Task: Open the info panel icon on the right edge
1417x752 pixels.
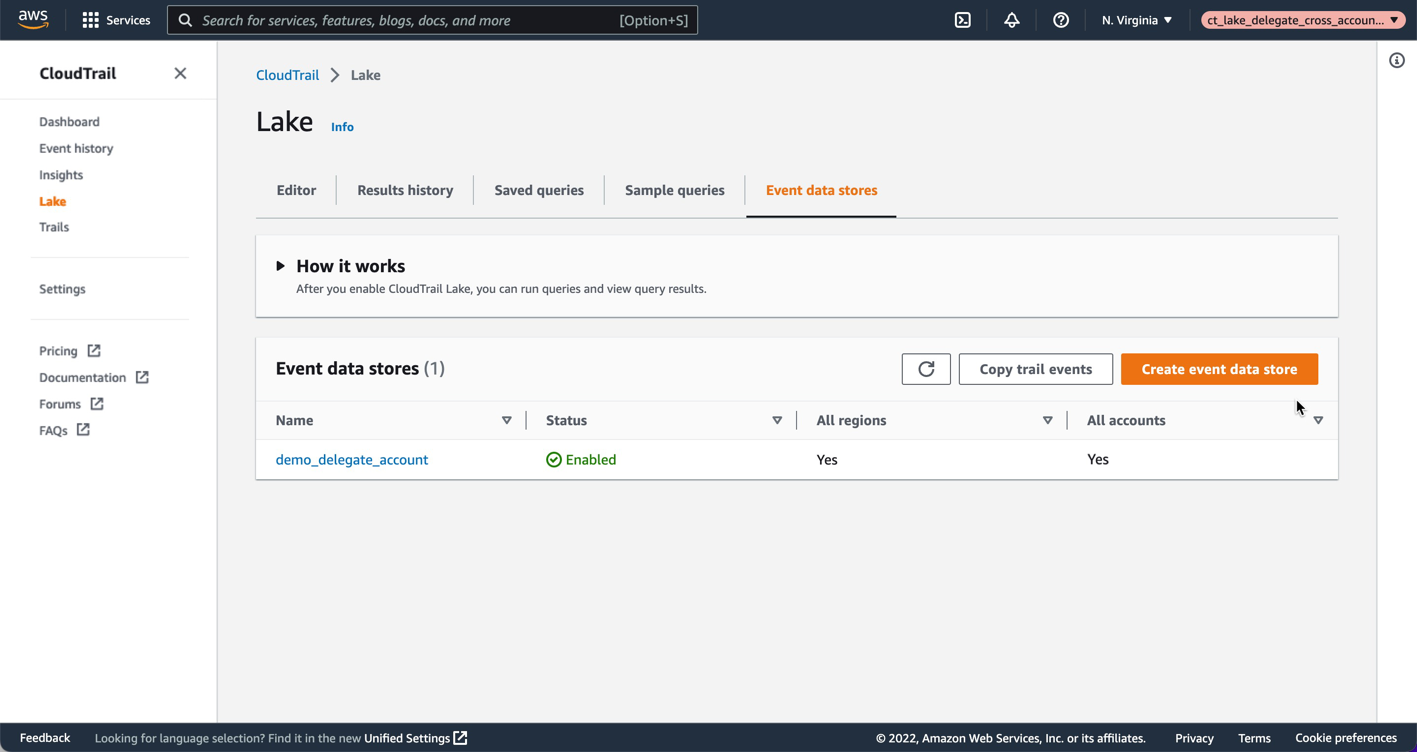Action: pos(1396,60)
